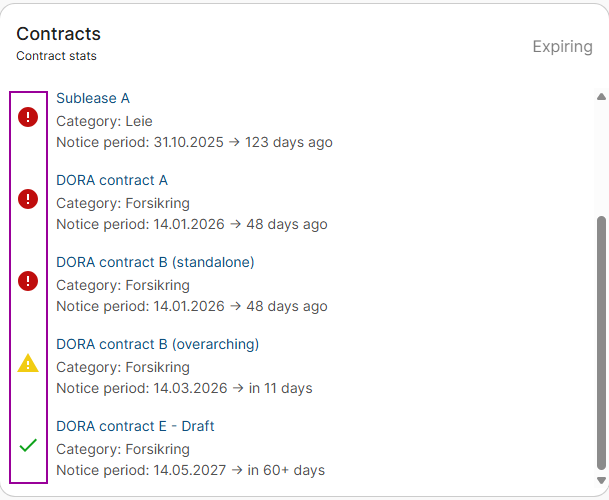609x500 pixels.
Task: Open the DORA contract A link
Action: tap(112, 180)
